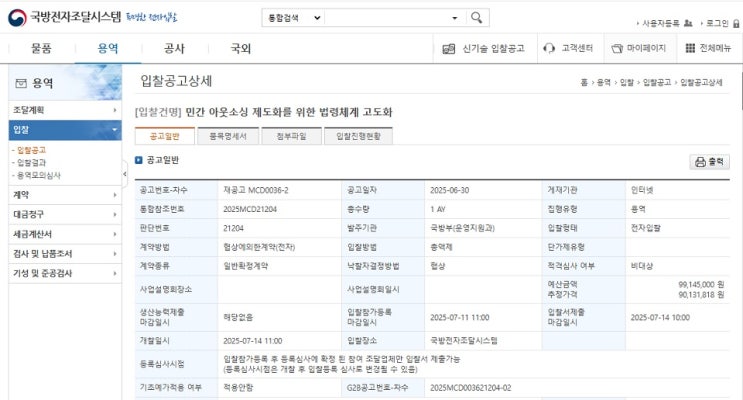
Task: Click the lock icon next to 로그인
Action: [736, 23]
